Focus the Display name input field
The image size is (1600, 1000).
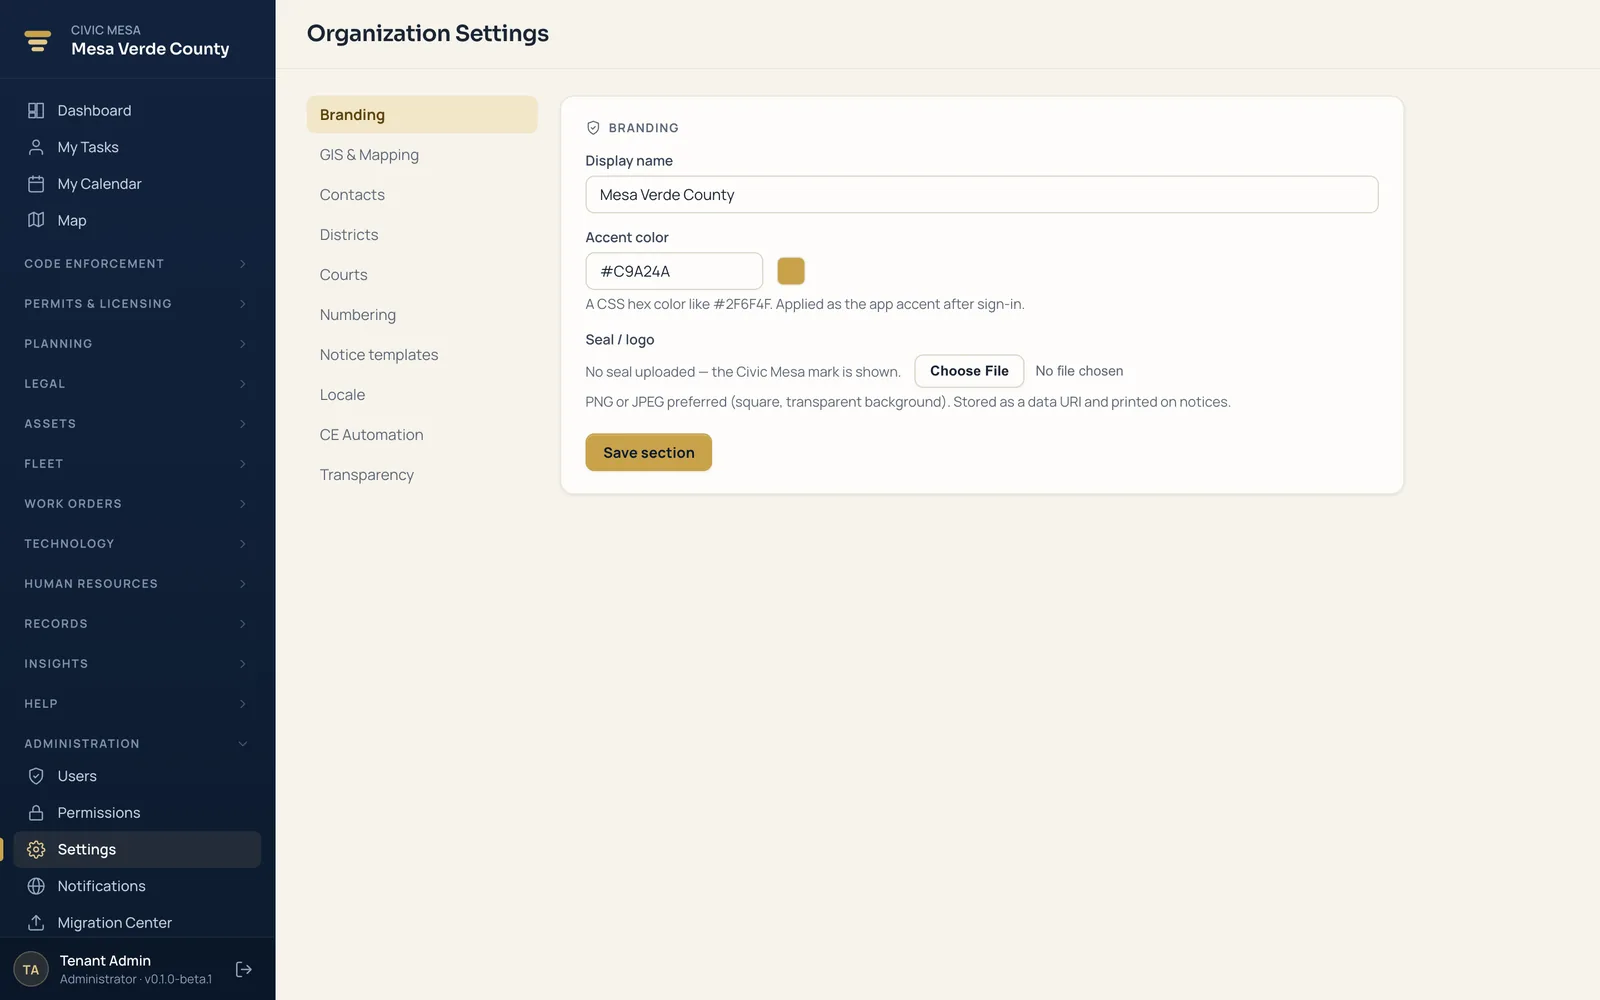point(982,195)
